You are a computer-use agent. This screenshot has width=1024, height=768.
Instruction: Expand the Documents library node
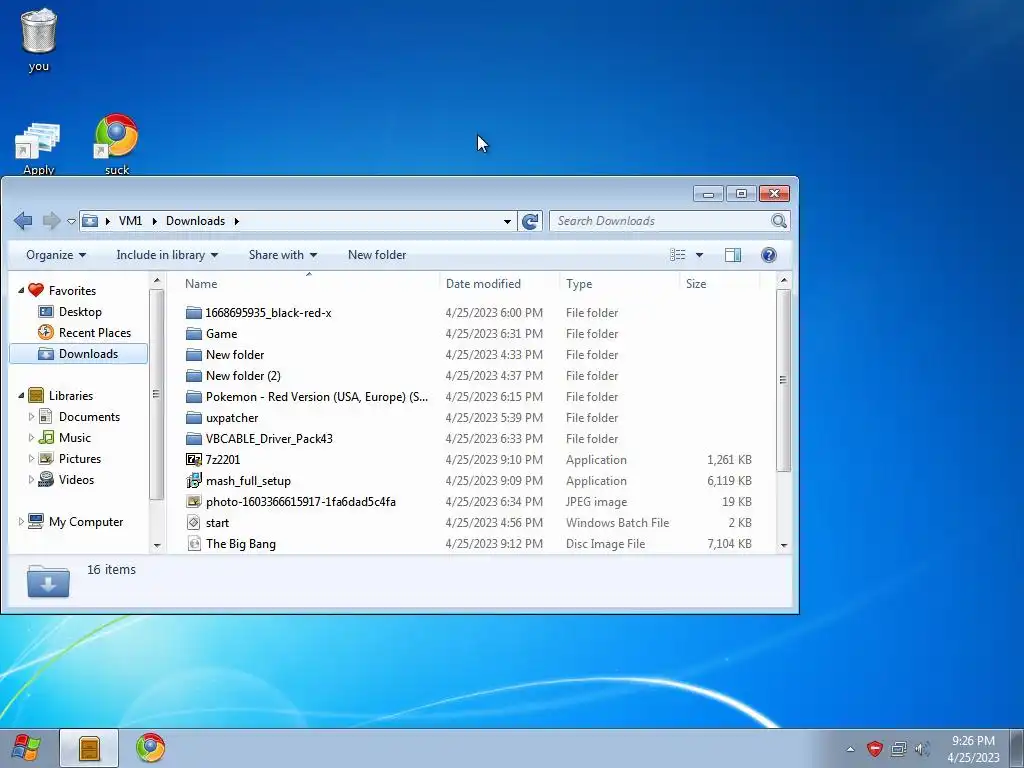coord(31,416)
